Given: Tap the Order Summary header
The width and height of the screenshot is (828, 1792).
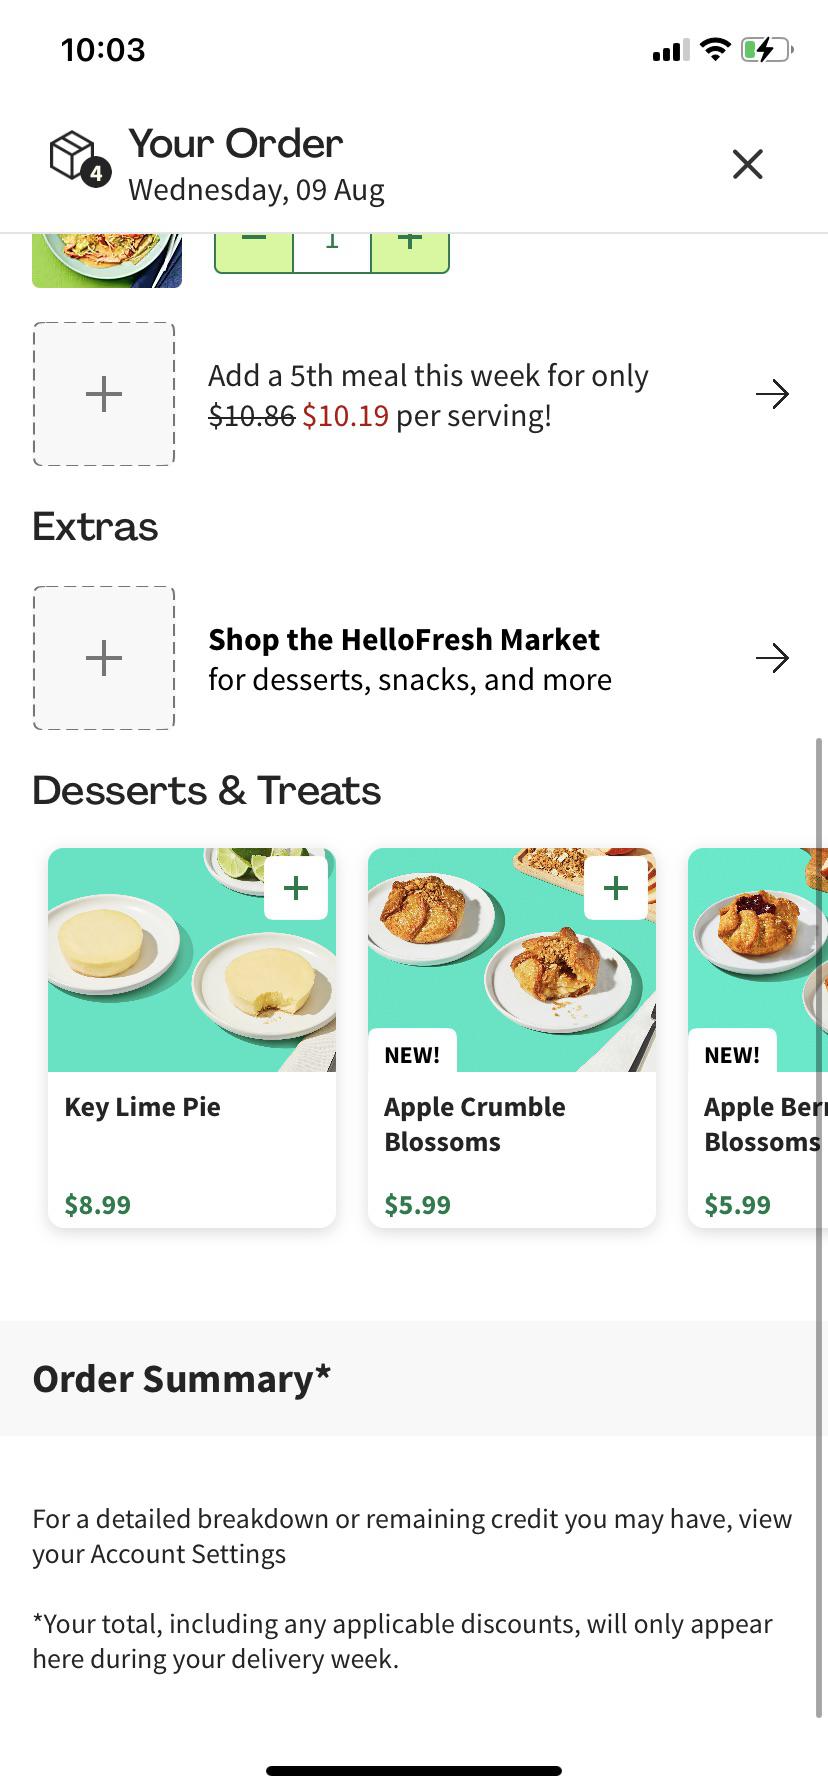Looking at the screenshot, I should click(182, 1379).
